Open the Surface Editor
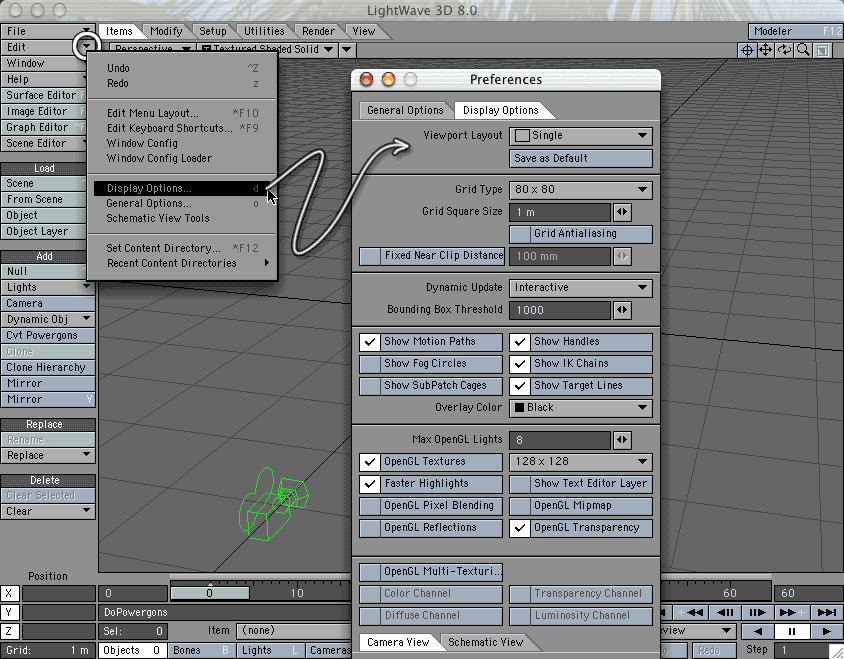Image resolution: width=844 pixels, height=659 pixels. point(44,96)
